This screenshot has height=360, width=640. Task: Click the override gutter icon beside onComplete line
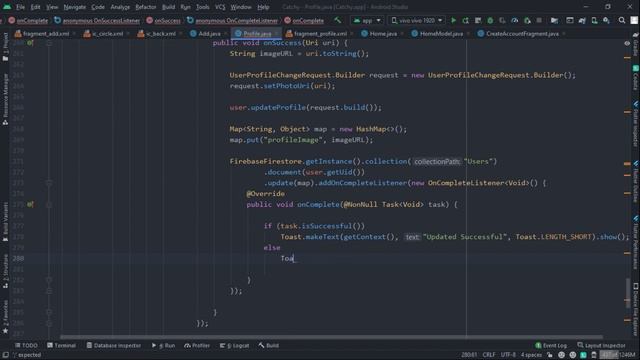pos(30,204)
